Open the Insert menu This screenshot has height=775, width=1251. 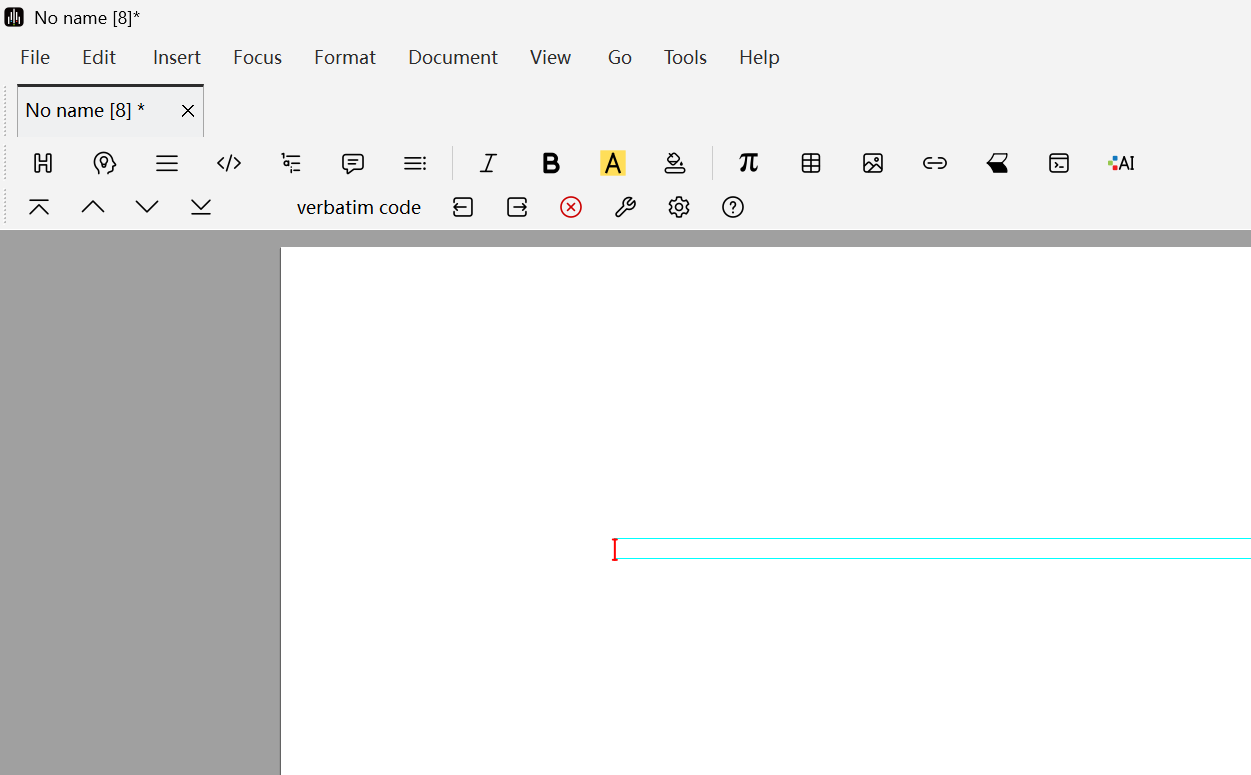176,57
